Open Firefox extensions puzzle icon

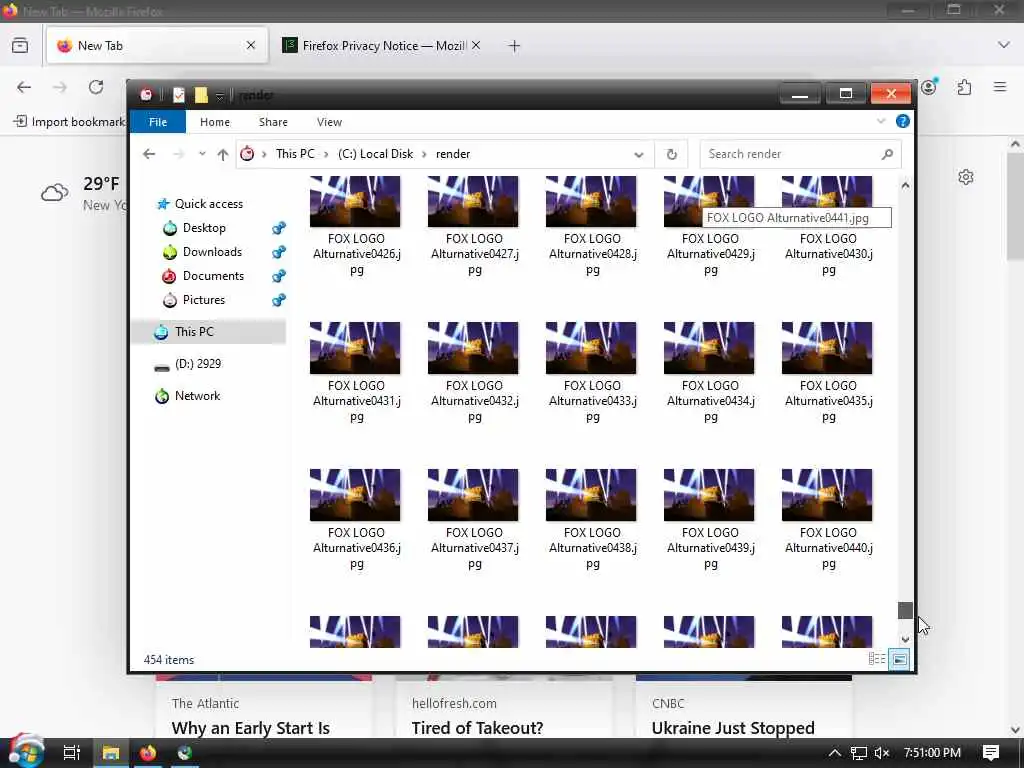964,87
